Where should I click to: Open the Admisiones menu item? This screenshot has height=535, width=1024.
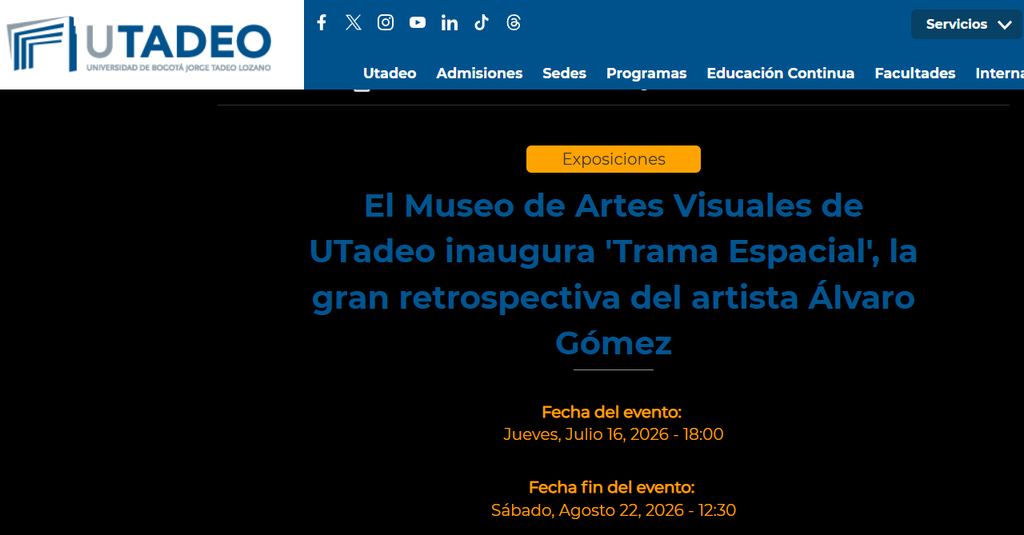[479, 73]
